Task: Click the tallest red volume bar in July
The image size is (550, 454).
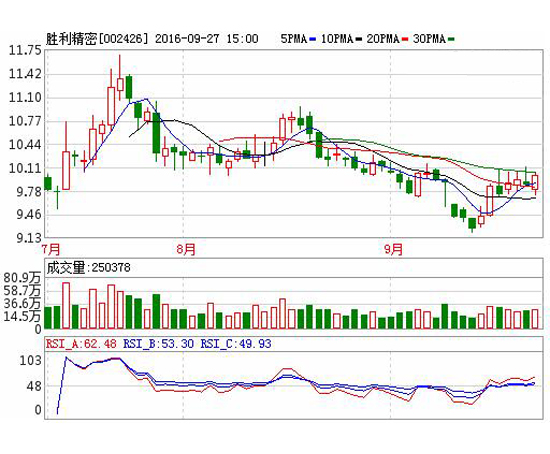Action: click(x=66, y=305)
